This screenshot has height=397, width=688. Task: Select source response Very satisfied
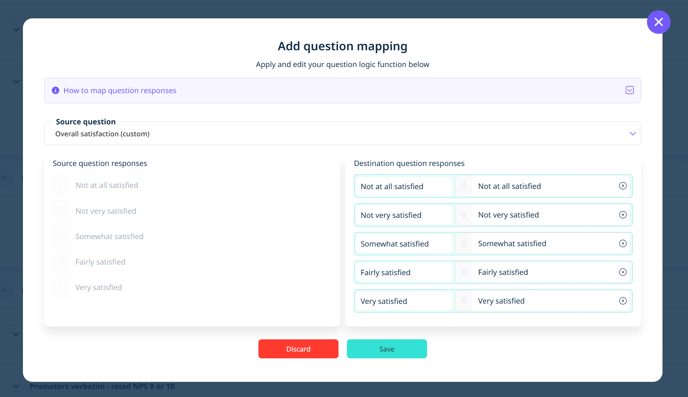pyautogui.click(x=192, y=287)
